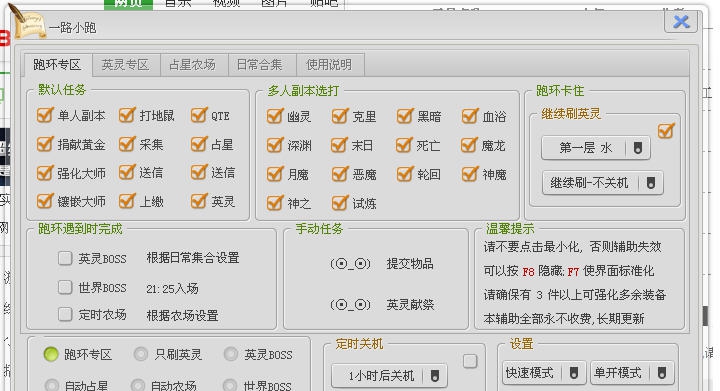Viewport: 720px width, 391px height.
Task: Uncheck the 单人副本 checkbox
Action: 45,115
